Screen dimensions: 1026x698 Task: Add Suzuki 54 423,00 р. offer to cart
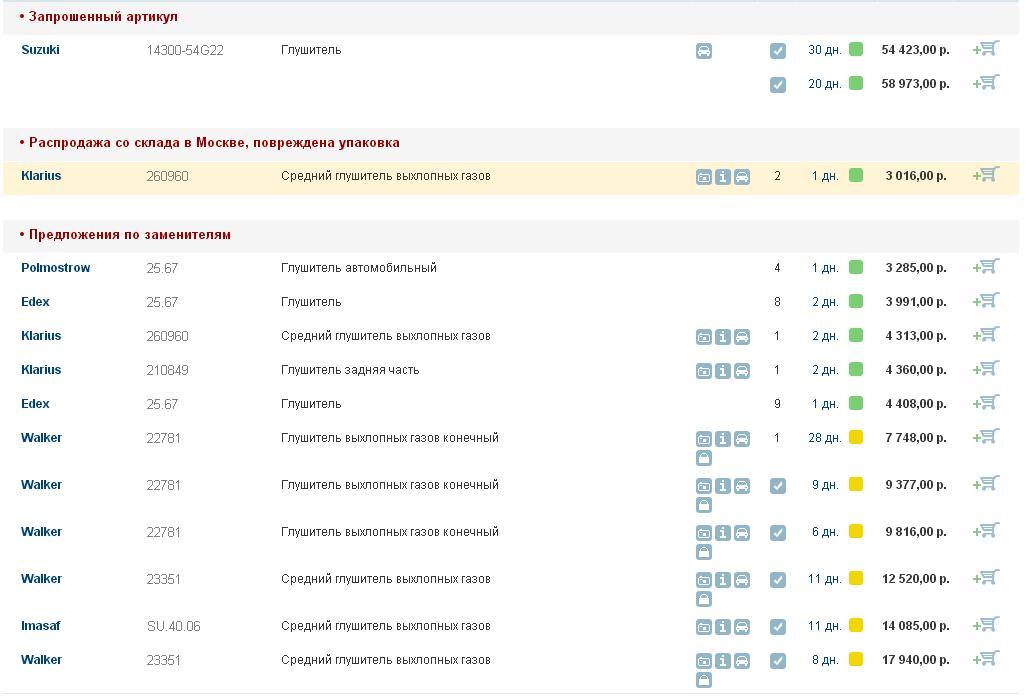[986, 49]
